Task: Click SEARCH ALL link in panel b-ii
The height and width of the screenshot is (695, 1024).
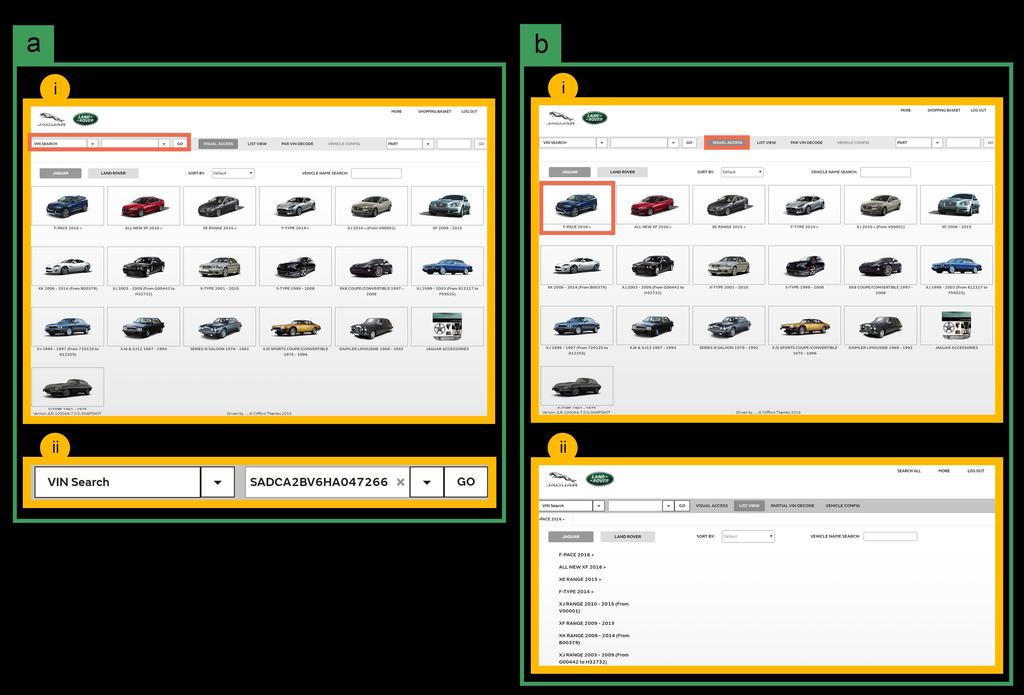Action: 908,471
